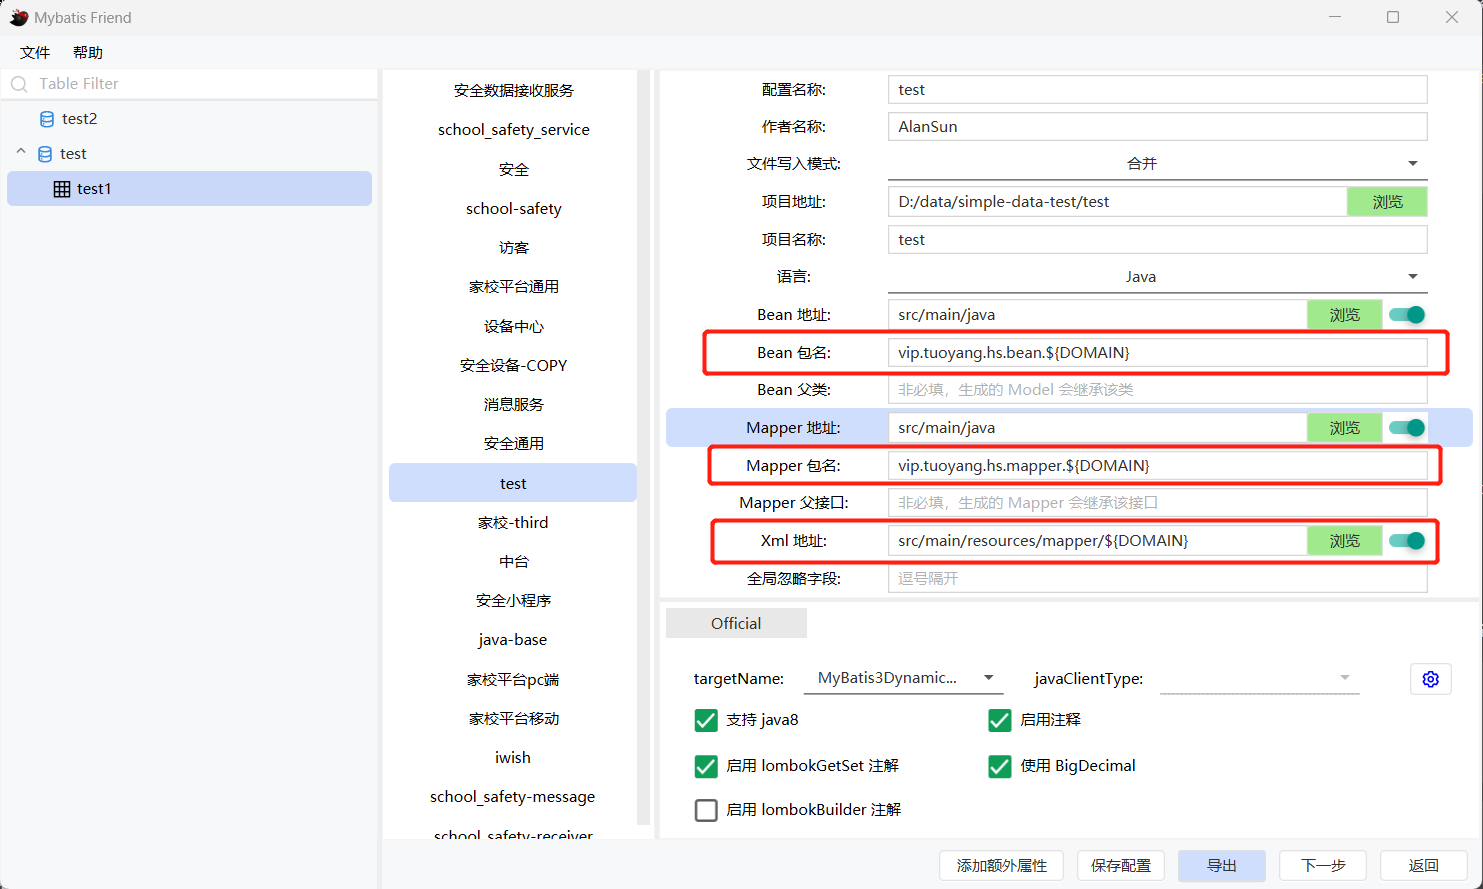
Task: Click 浏览 button for Mapper 地址
Action: (x=1345, y=428)
